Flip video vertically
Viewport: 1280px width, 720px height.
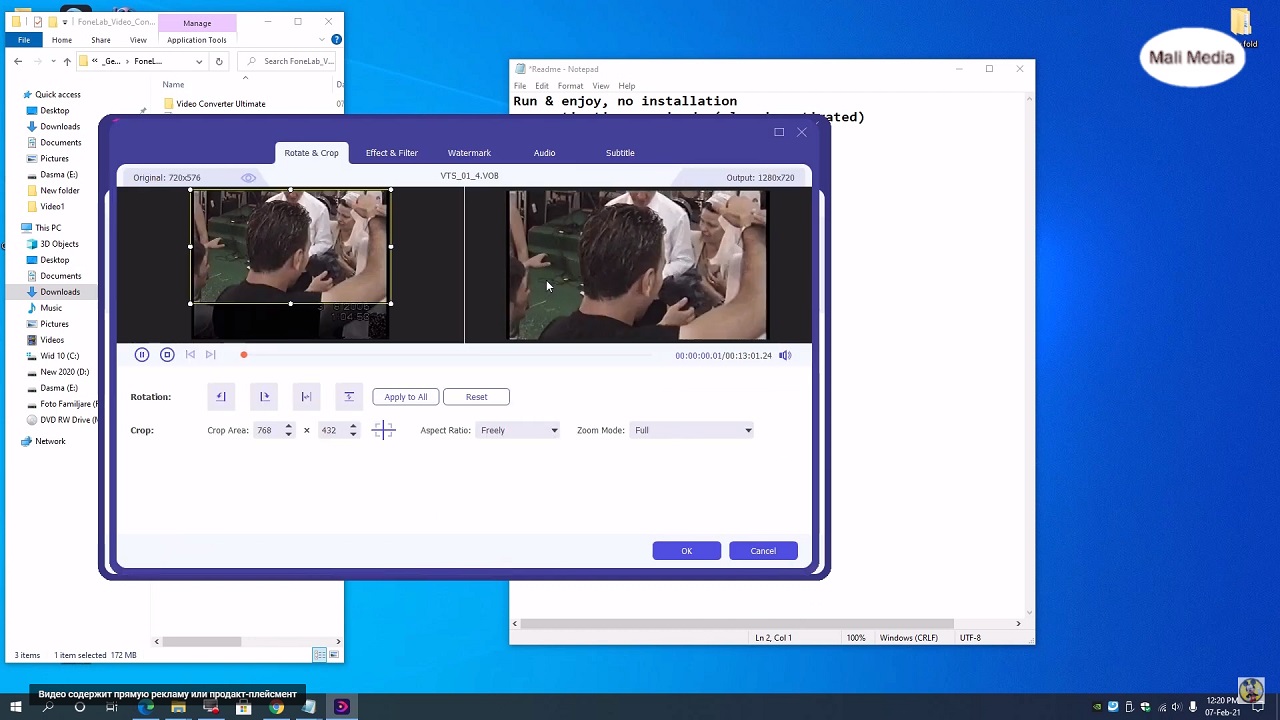[x=349, y=397]
